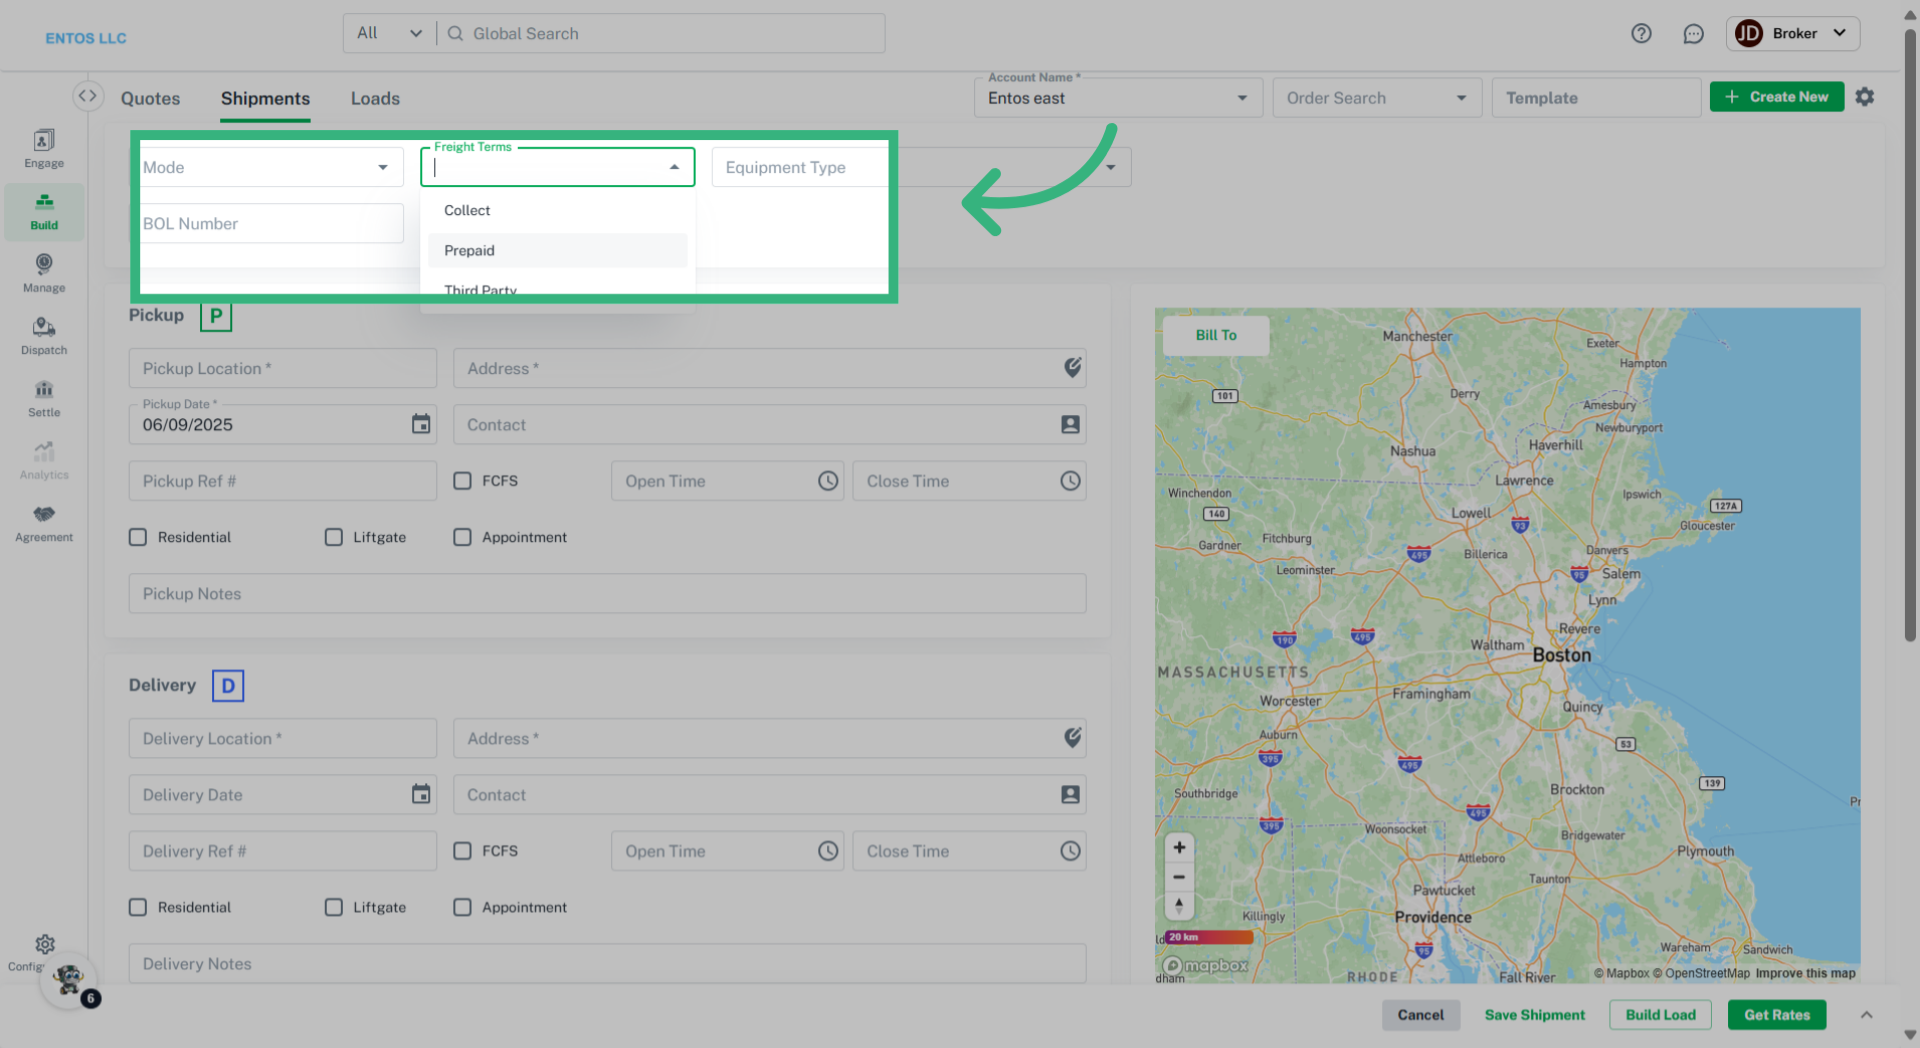Switch to the Quotes tab
Screen dimensions: 1920x1048
(150, 99)
